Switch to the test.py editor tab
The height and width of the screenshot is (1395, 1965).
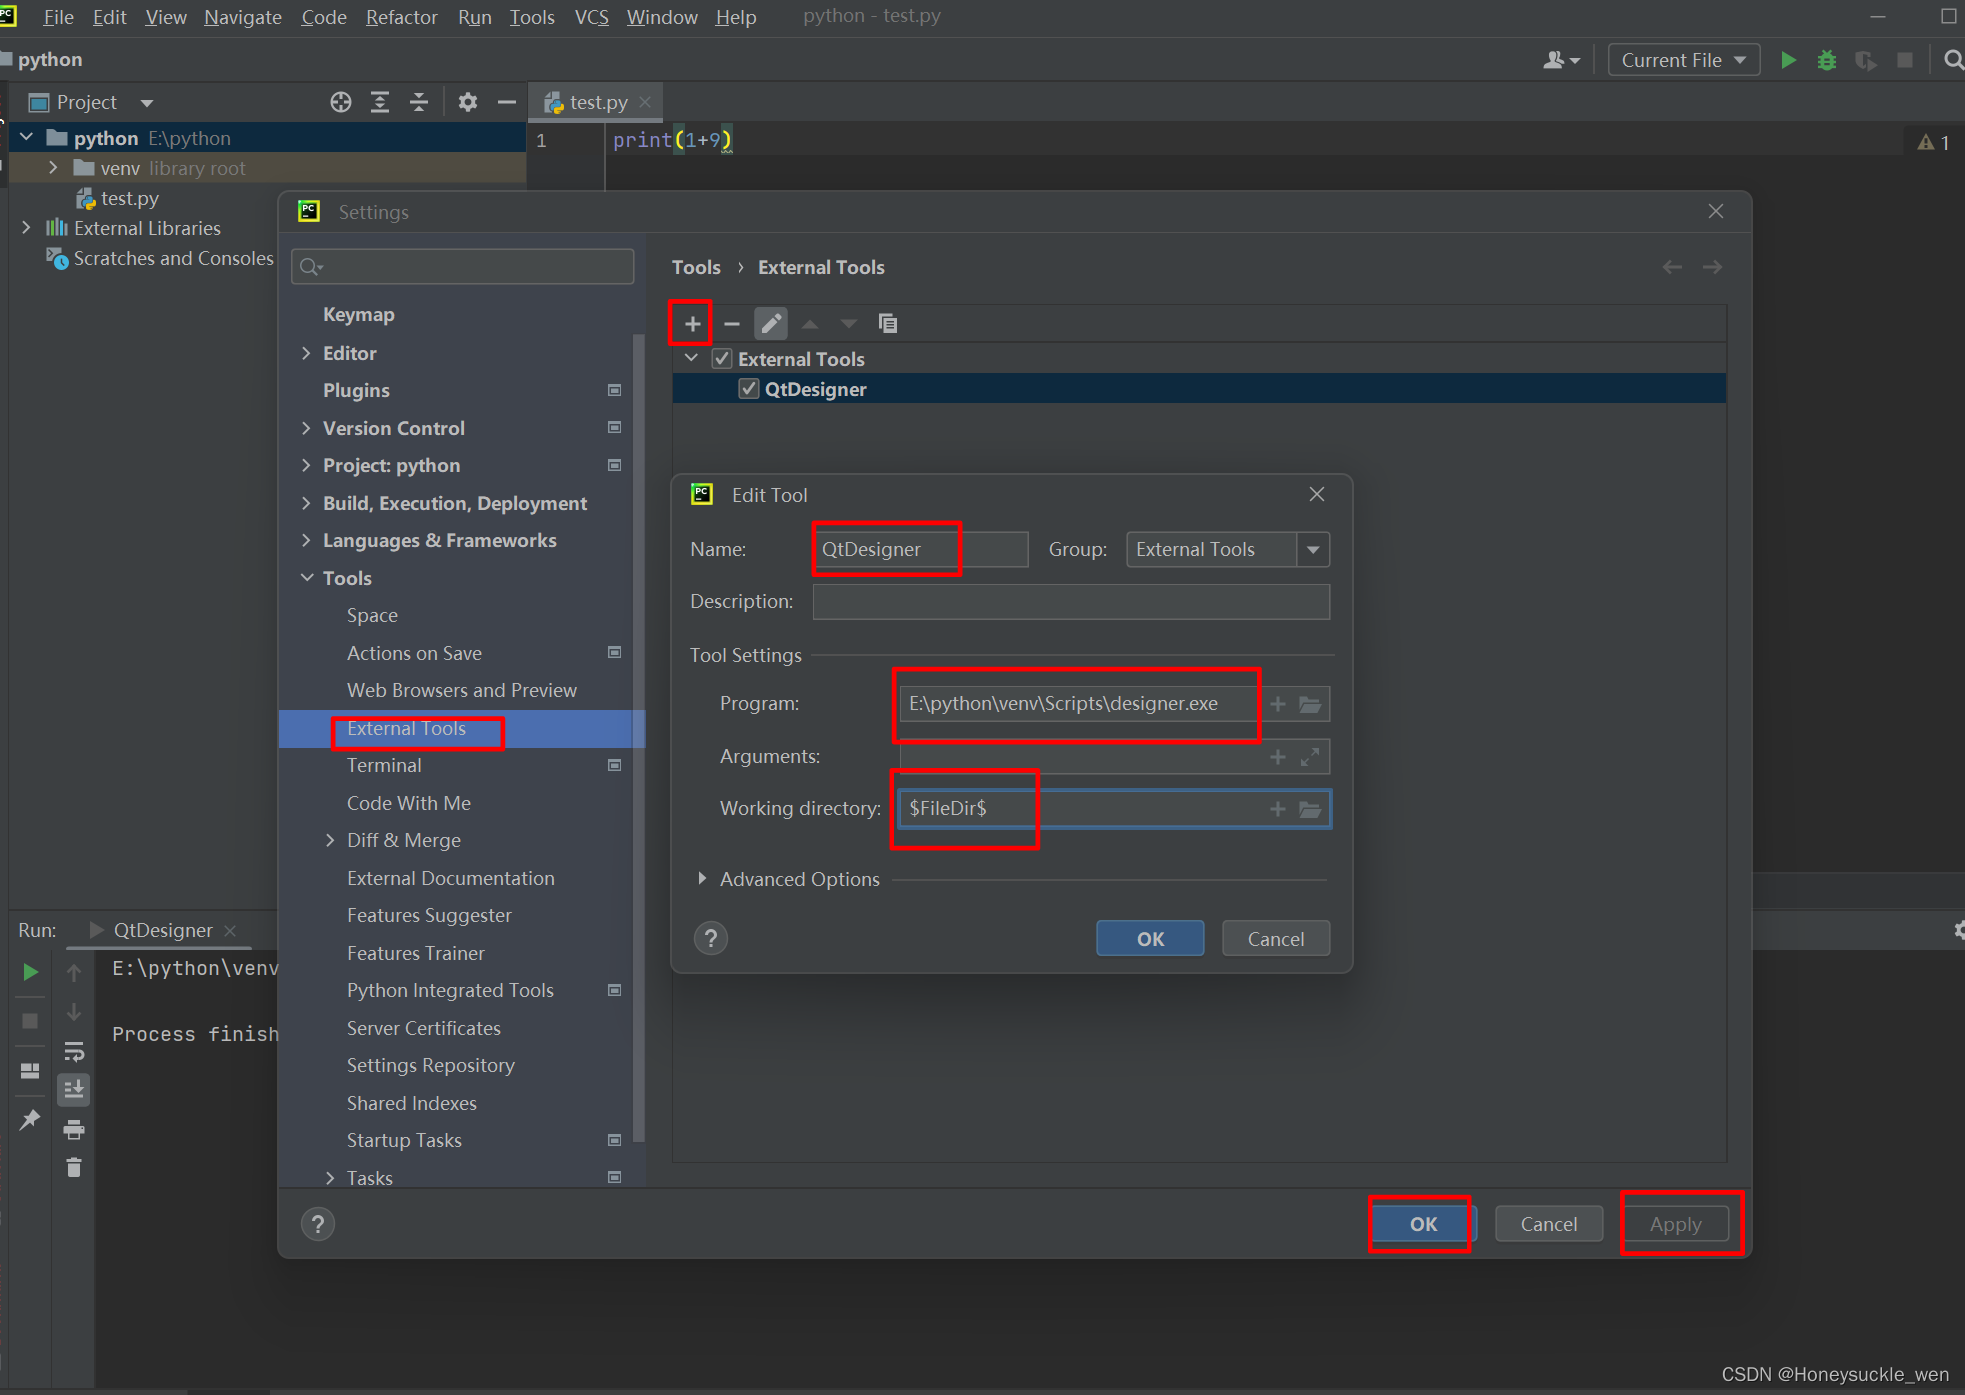597,102
